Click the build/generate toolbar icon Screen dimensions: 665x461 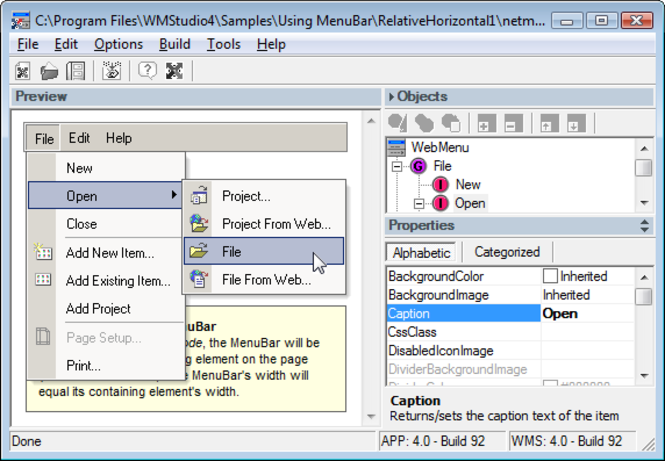[112, 71]
